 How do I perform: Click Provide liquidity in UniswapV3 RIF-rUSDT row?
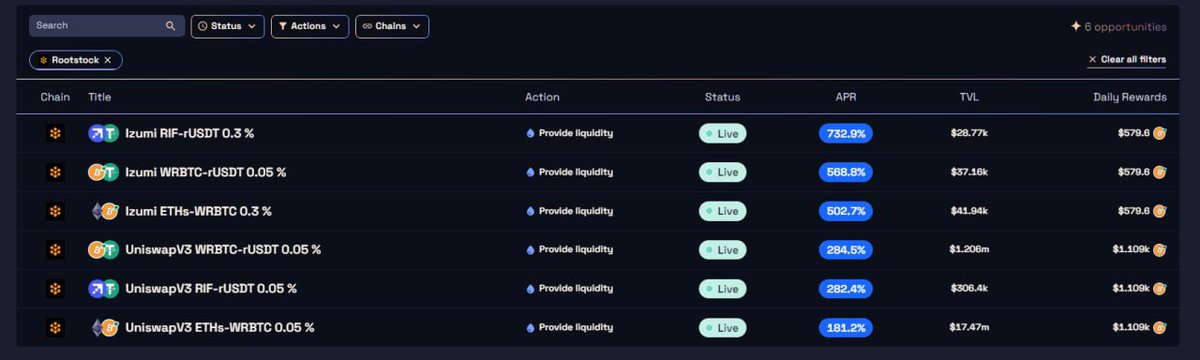click(569, 289)
